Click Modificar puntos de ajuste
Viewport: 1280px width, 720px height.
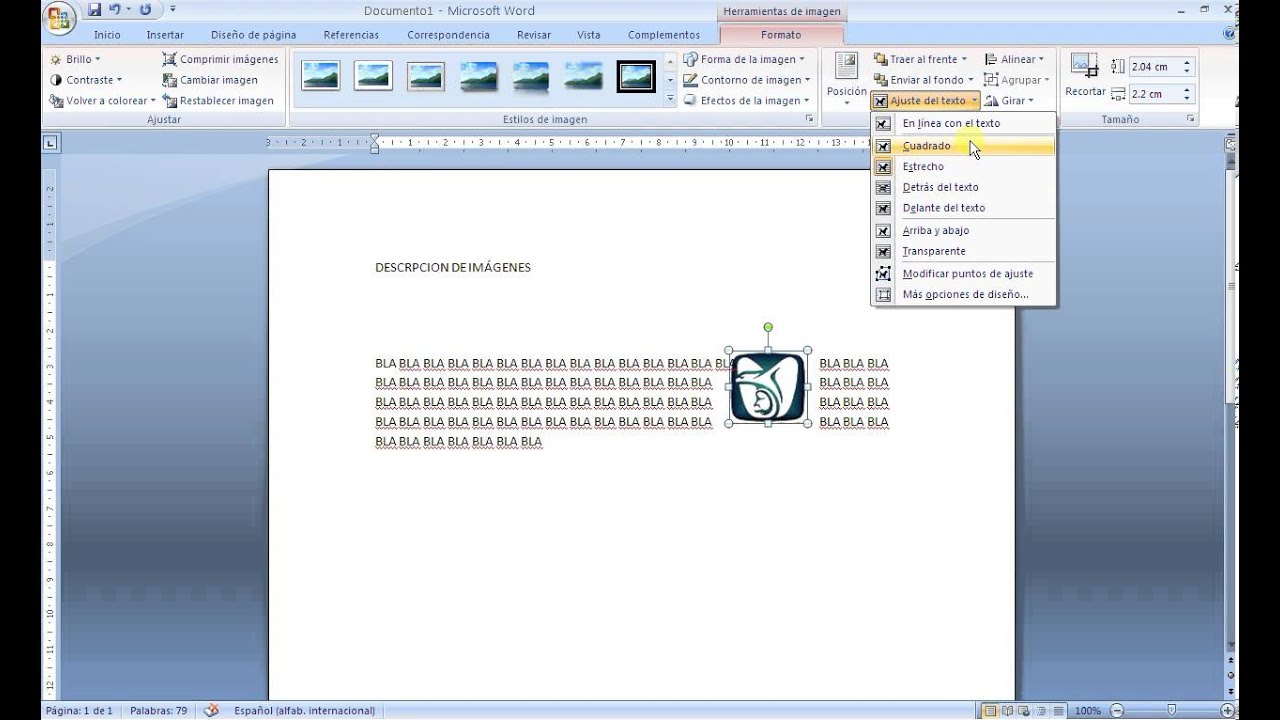point(964,274)
